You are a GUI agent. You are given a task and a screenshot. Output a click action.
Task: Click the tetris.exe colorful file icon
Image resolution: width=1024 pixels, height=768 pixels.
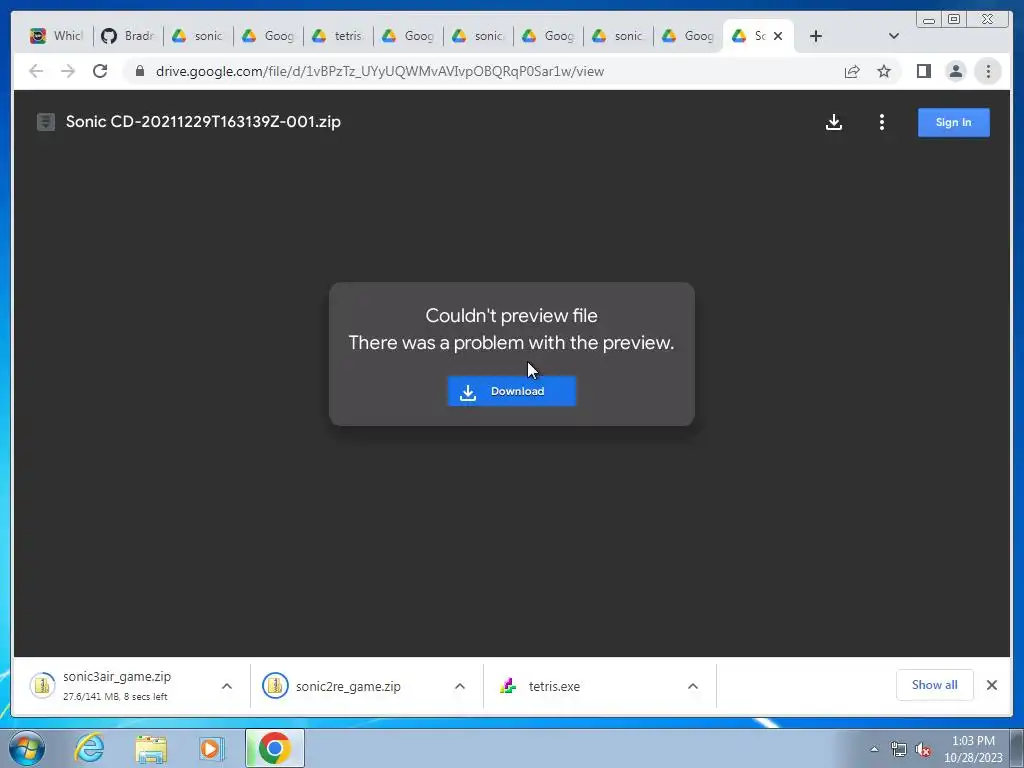(508, 686)
